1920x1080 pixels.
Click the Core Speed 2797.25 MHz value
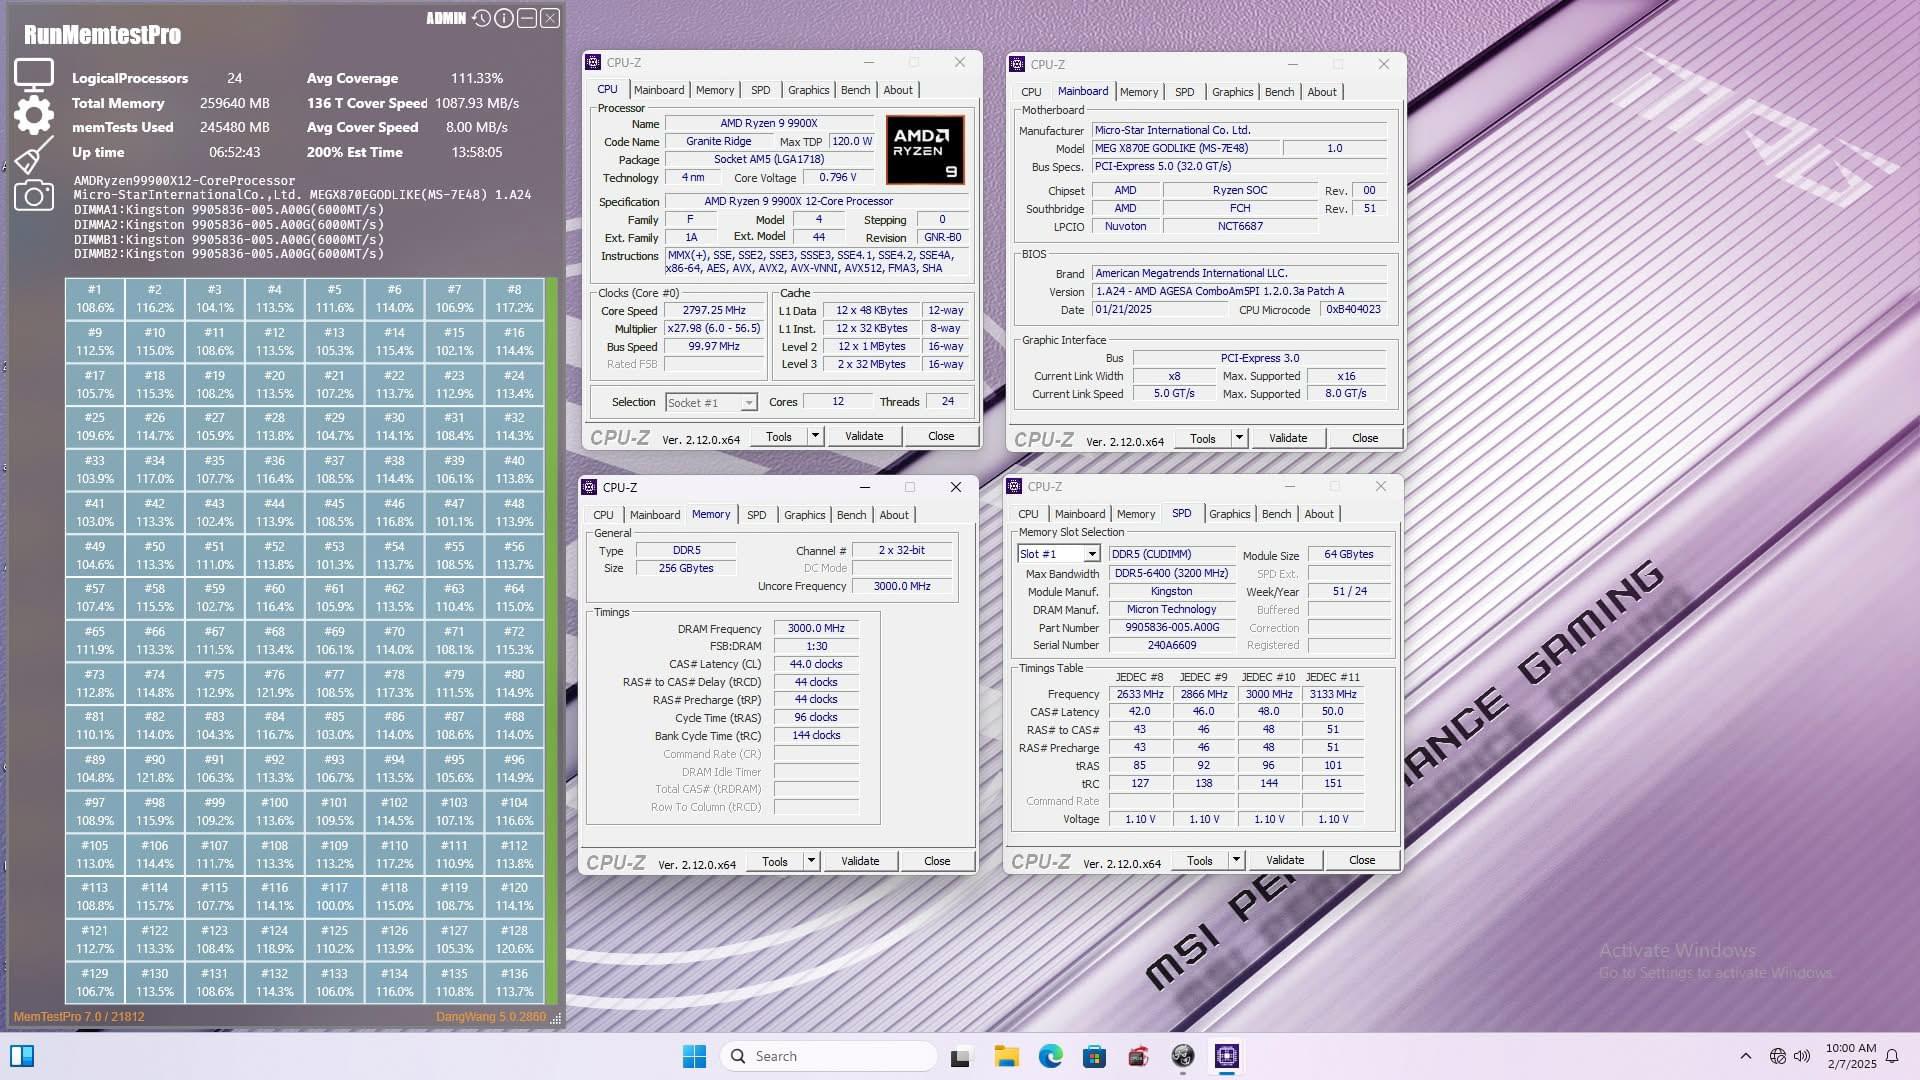coord(714,311)
